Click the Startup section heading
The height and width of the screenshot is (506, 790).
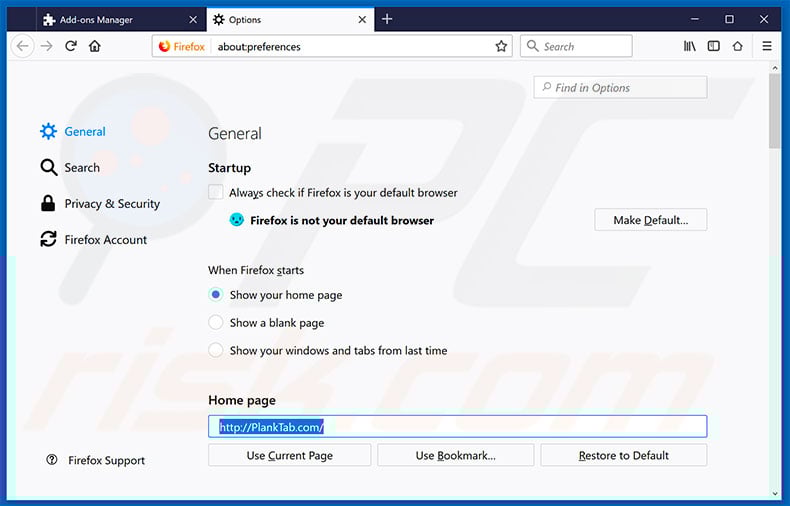229,168
